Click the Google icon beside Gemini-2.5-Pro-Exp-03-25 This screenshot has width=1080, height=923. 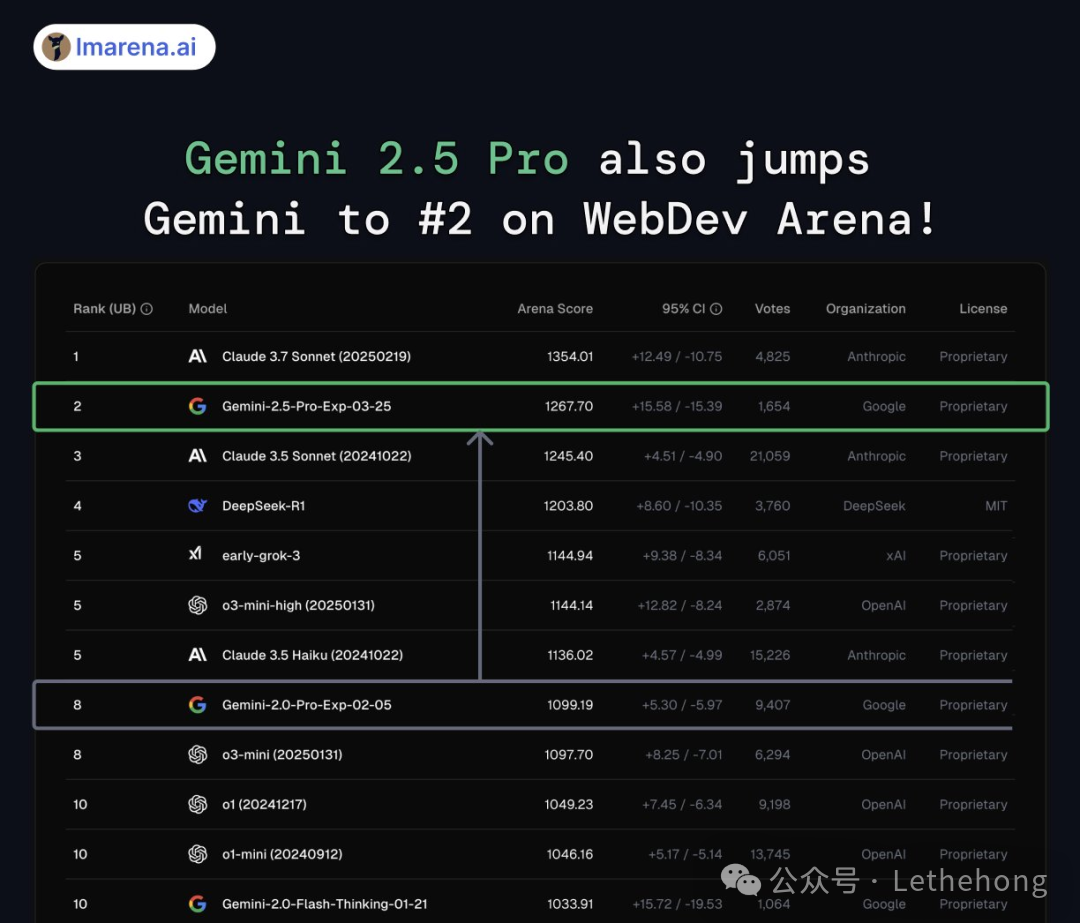198,406
